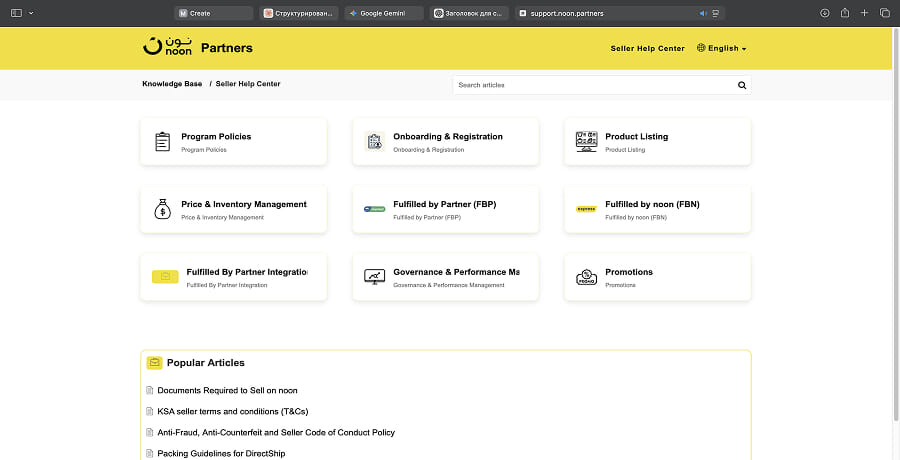
Task: Click the Fulfilled by noon express badge icon
Action: (x=586, y=209)
